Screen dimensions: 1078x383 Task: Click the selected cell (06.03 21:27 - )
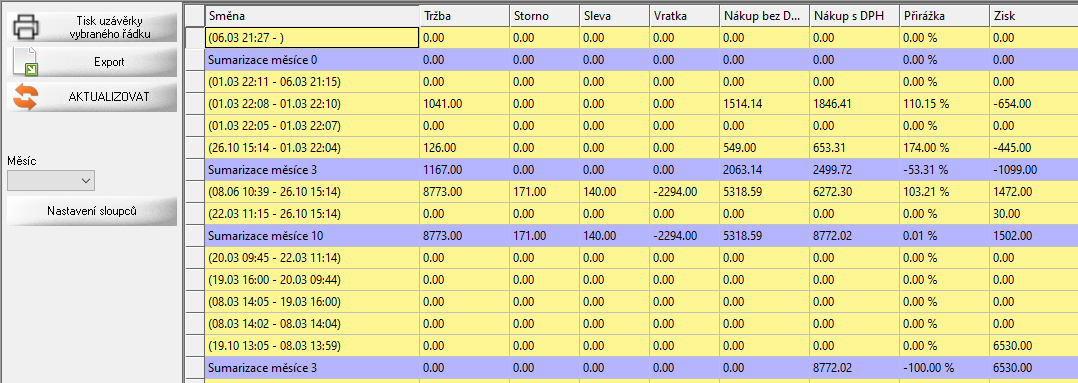(312, 38)
